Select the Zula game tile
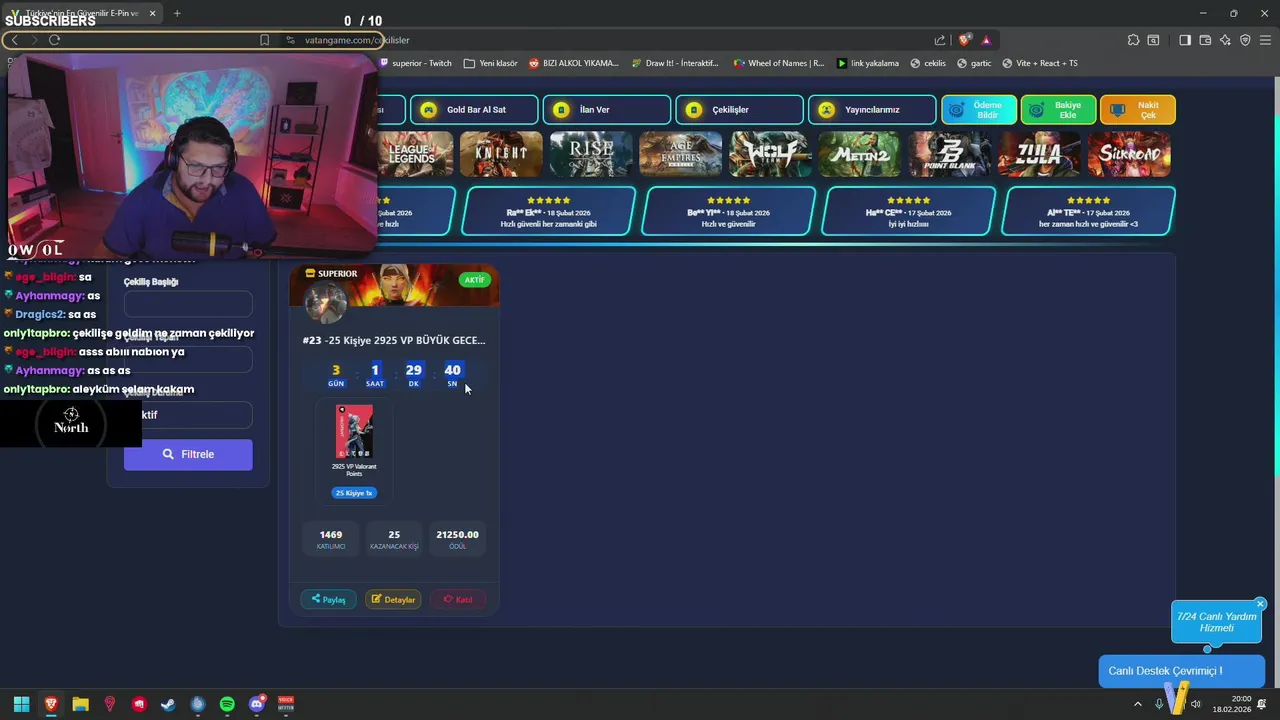The width and height of the screenshot is (1280, 720). pyautogui.click(x=1039, y=154)
